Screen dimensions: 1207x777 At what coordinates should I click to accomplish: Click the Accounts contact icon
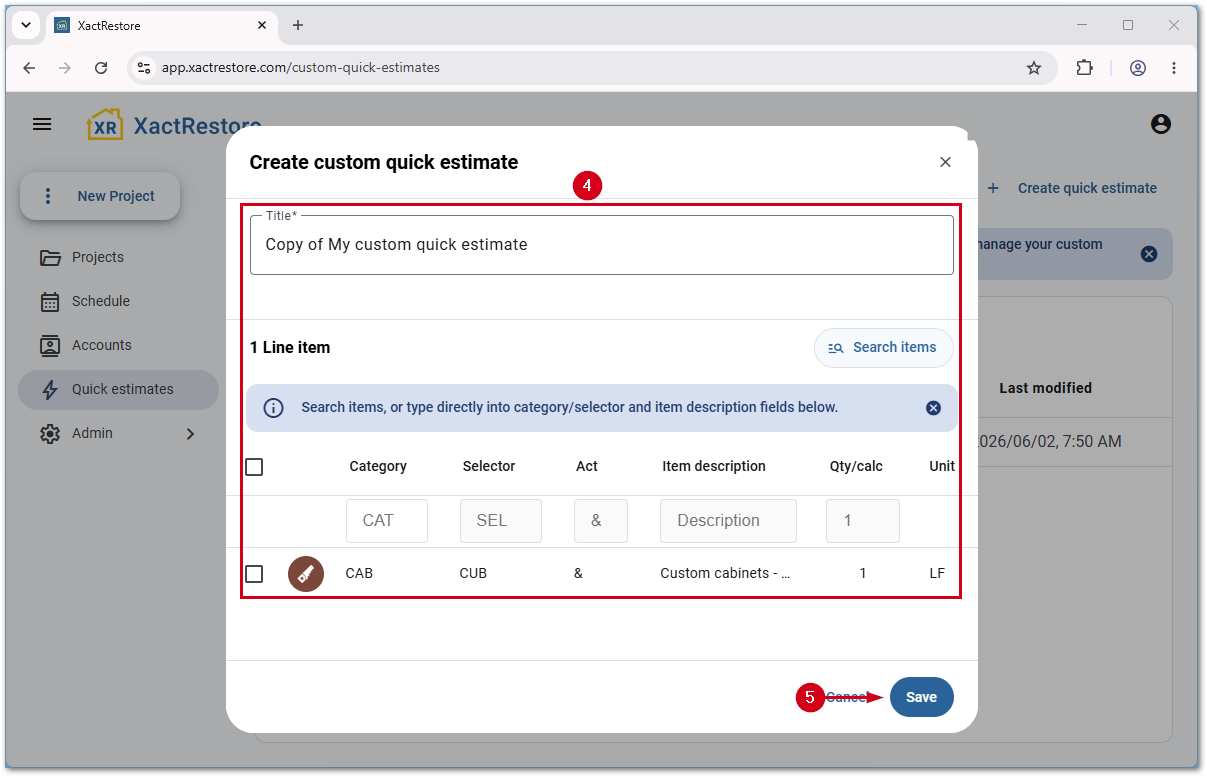click(50, 346)
